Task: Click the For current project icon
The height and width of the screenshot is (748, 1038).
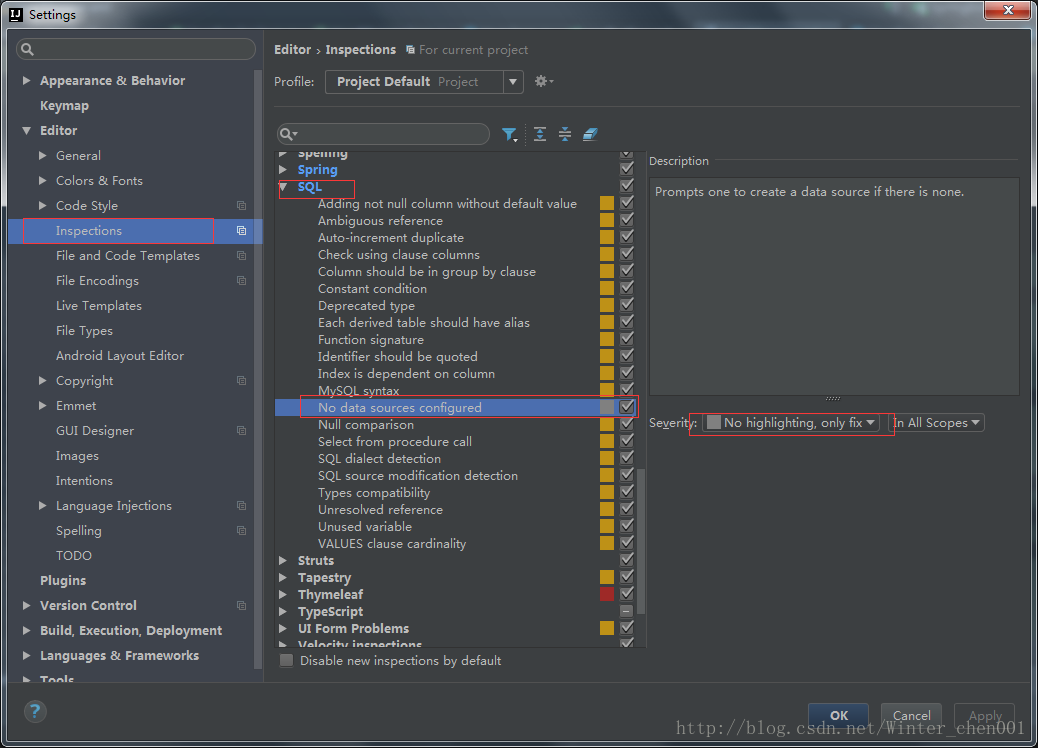Action: (x=410, y=50)
